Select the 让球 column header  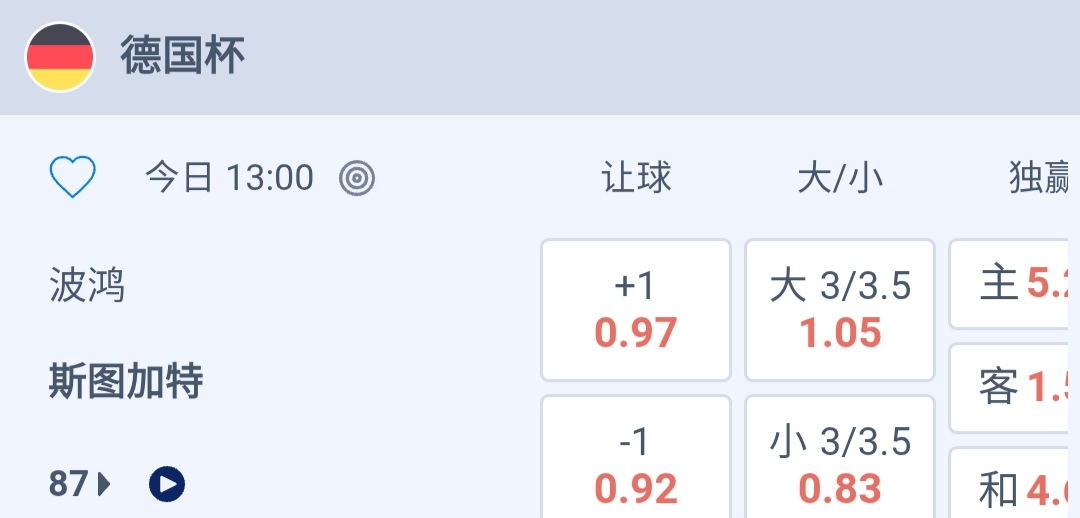tap(636, 178)
